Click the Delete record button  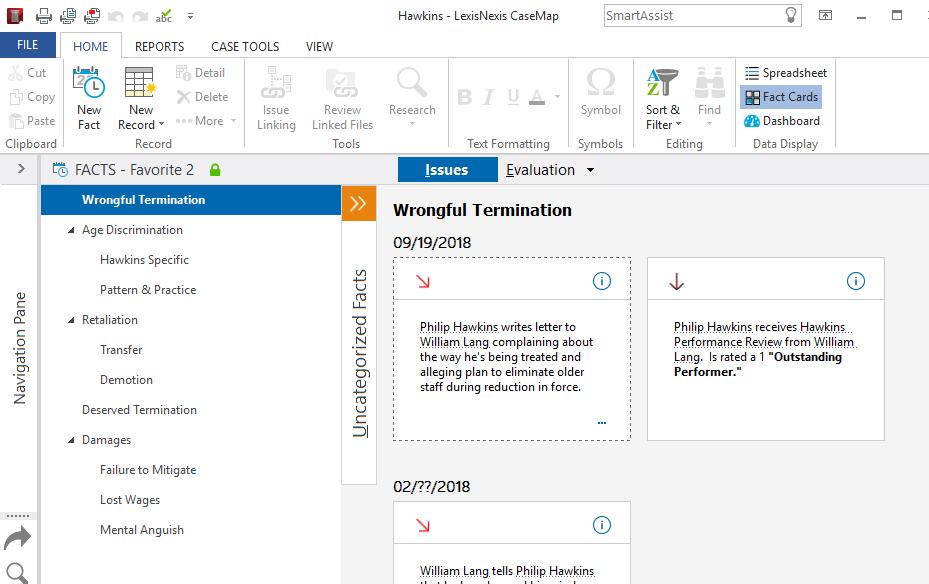coord(202,97)
